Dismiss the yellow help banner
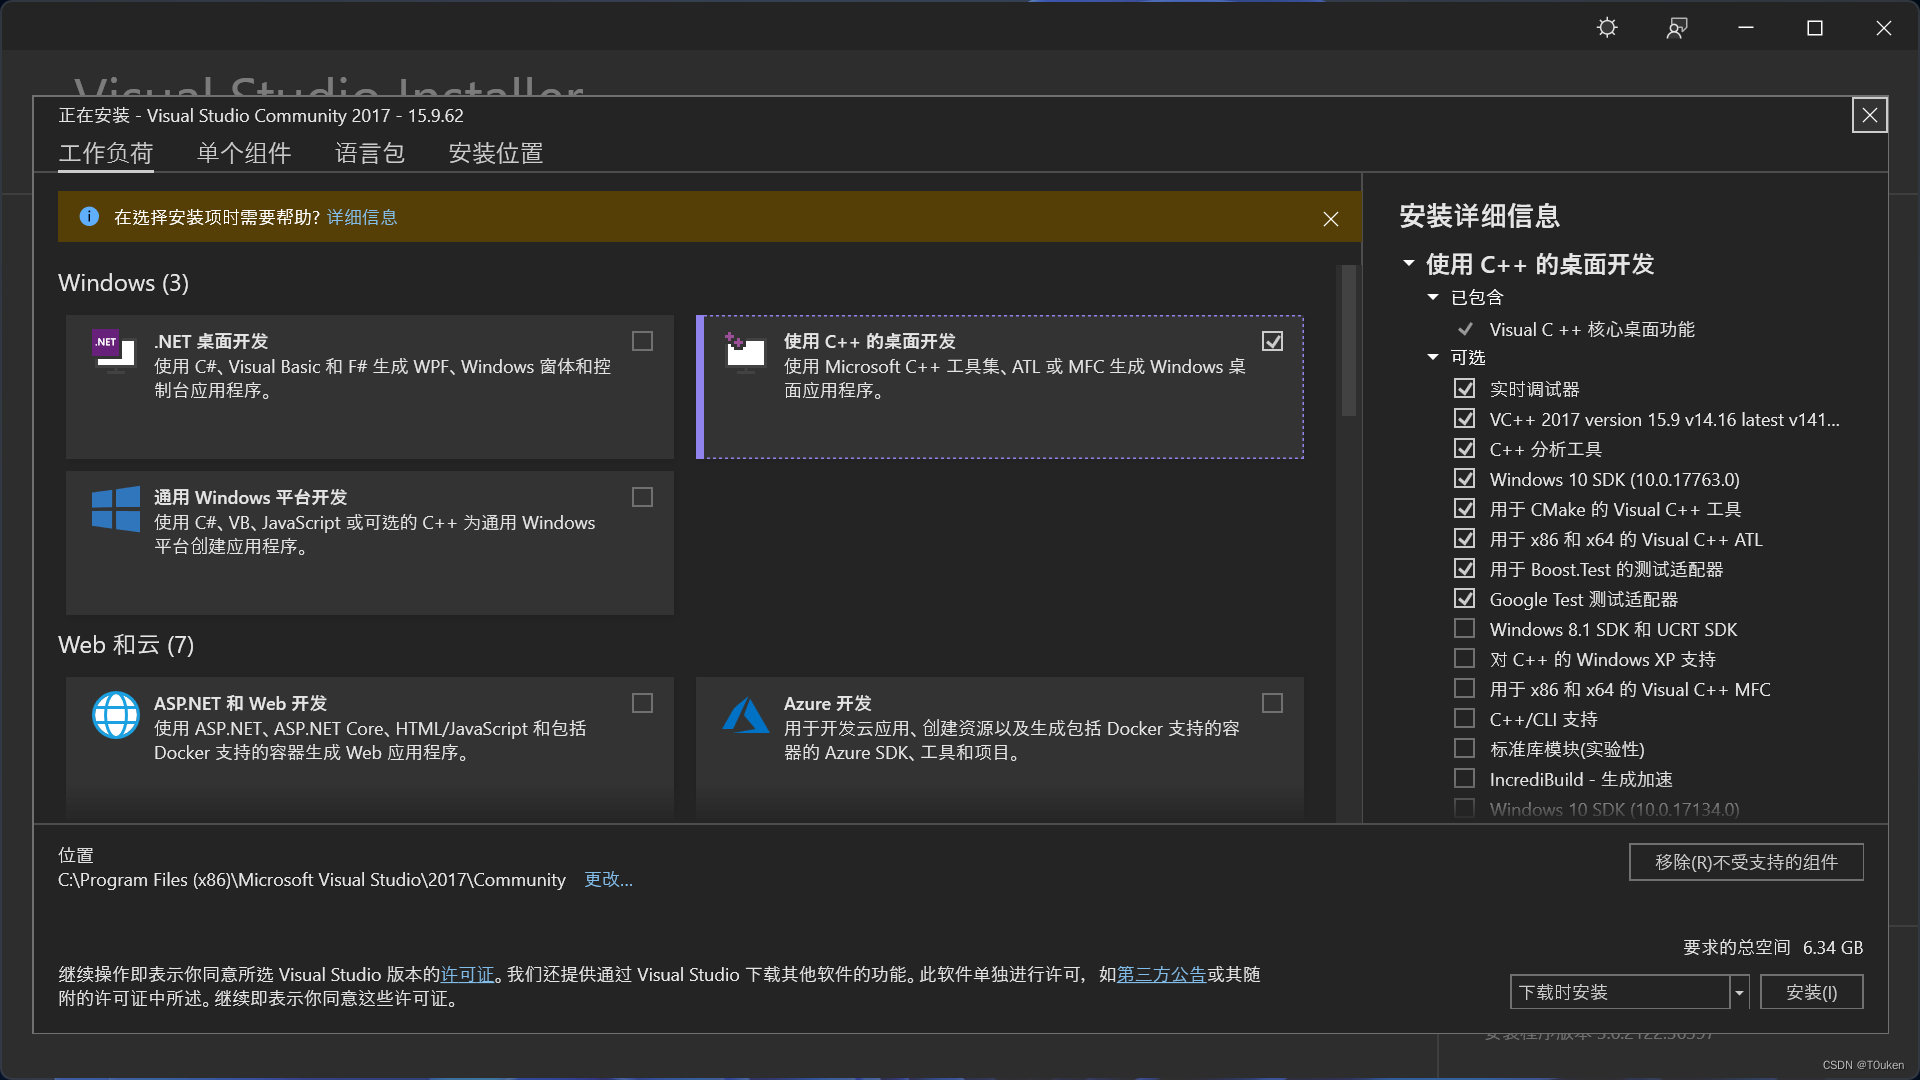This screenshot has height=1080, width=1920. 1330,219
